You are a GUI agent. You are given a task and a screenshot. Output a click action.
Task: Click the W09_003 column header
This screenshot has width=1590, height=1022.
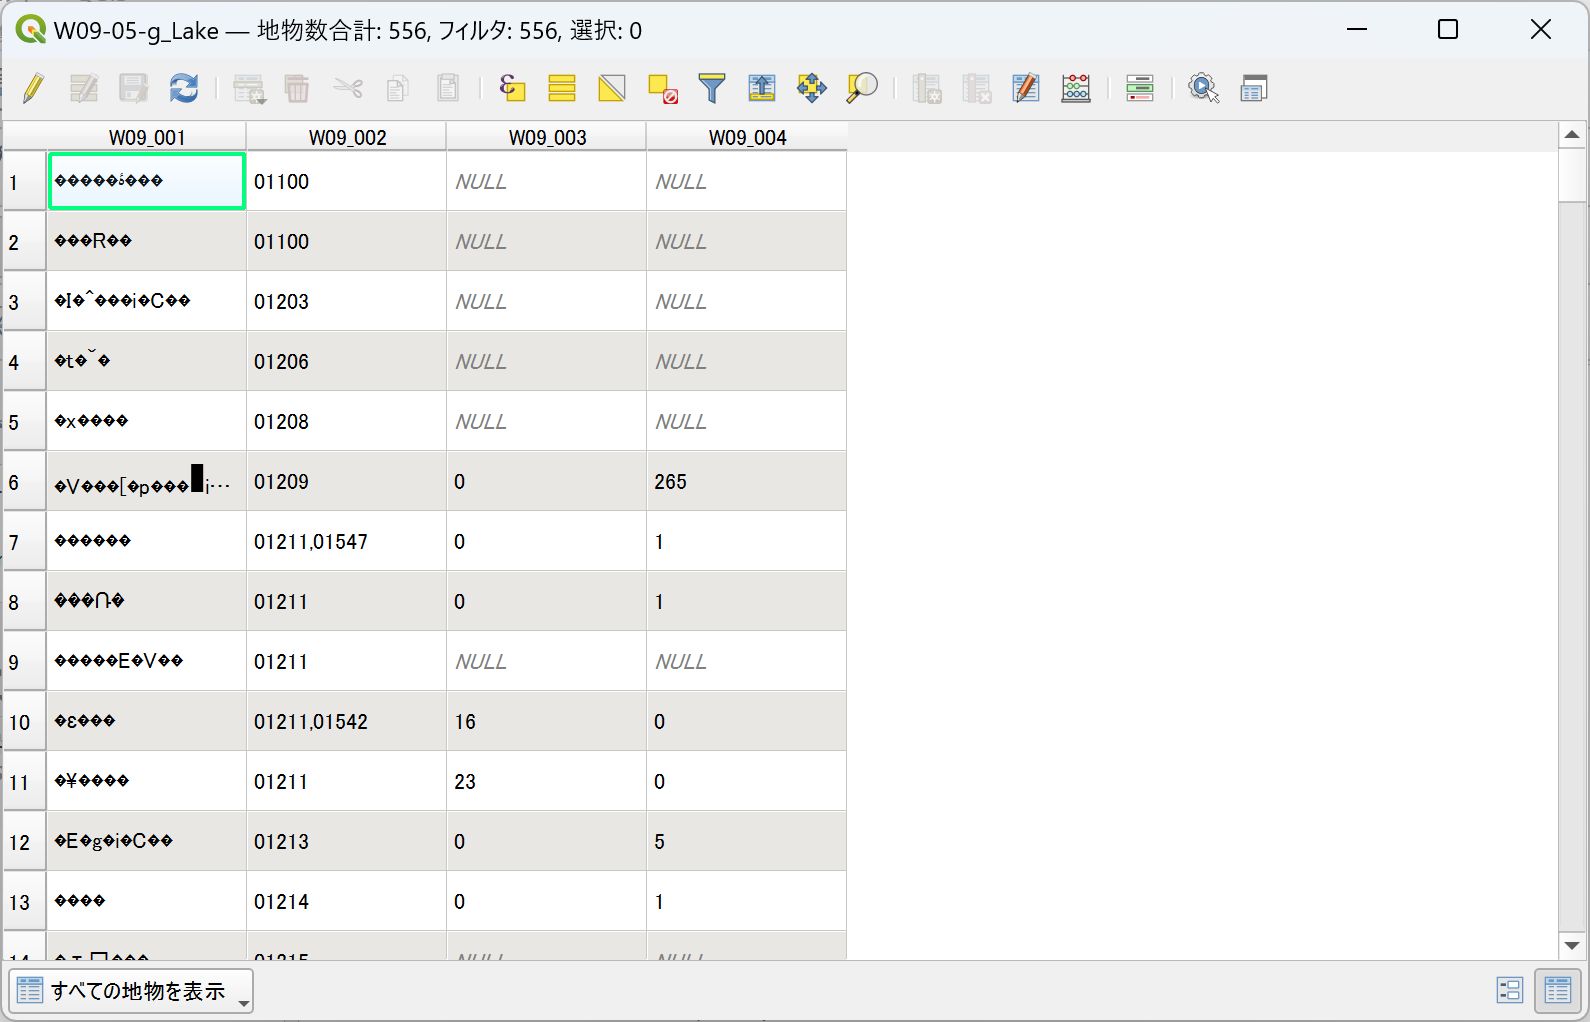(x=547, y=137)
